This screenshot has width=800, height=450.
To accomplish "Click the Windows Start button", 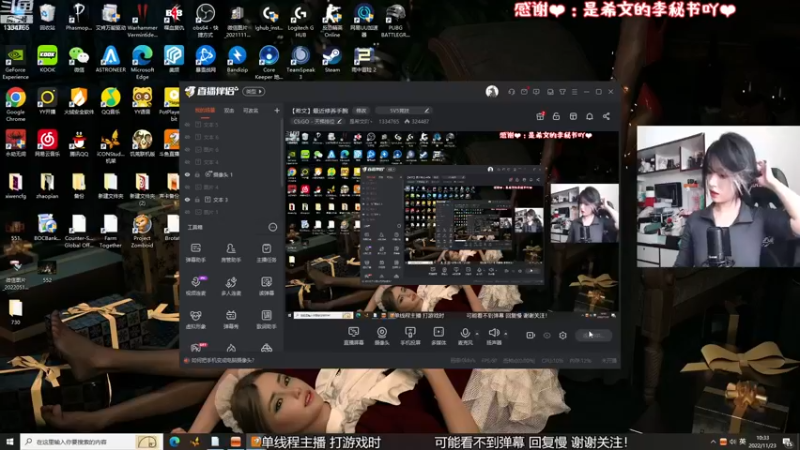I will (x=10, y=441).
